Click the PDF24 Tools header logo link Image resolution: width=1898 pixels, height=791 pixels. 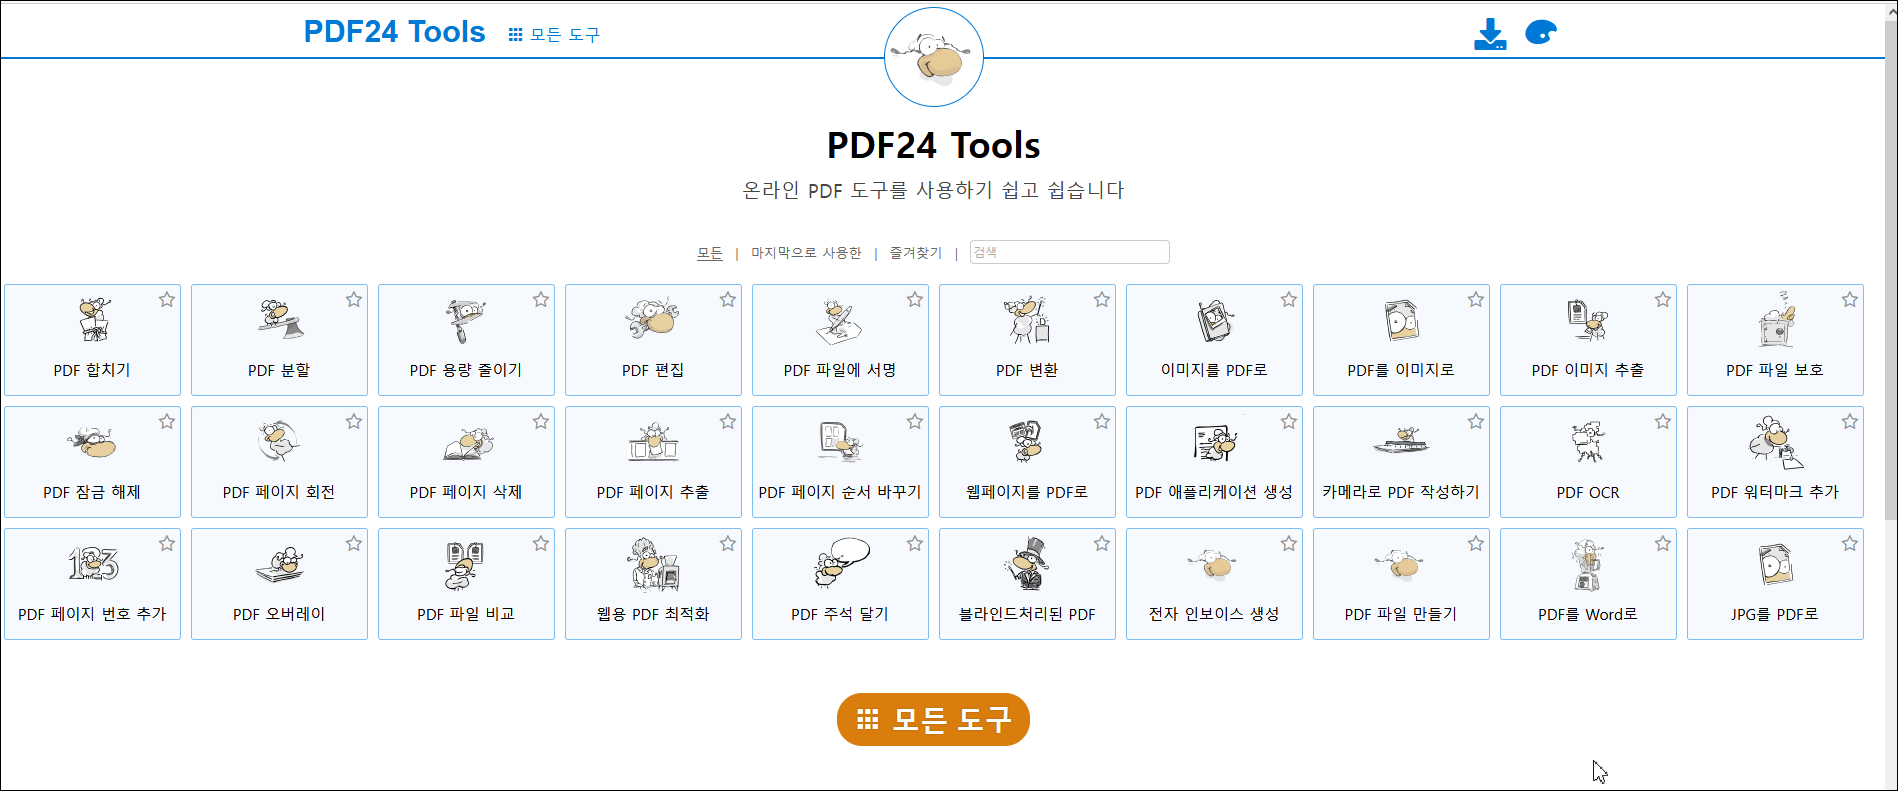pos(394,32)
